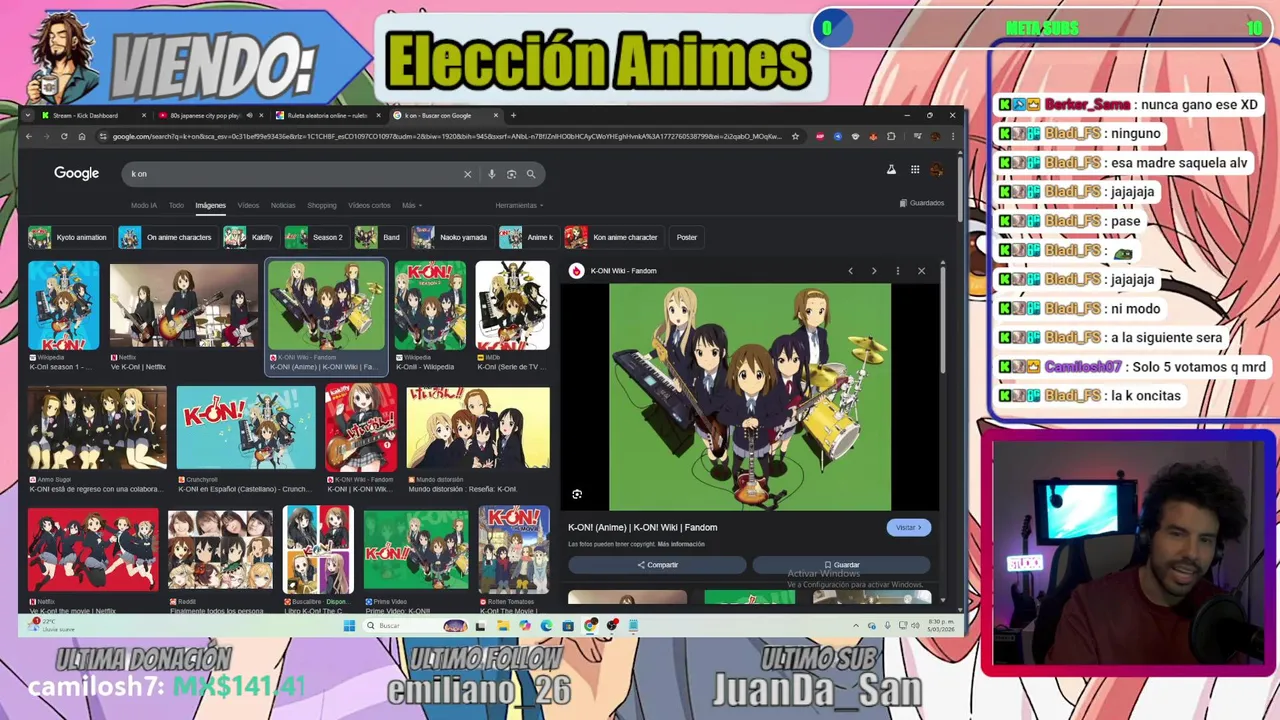Open the Mundo distorsión Reseña thumbnail
The width and height of the screenshot is (1280, 720).
pos(478,428)
